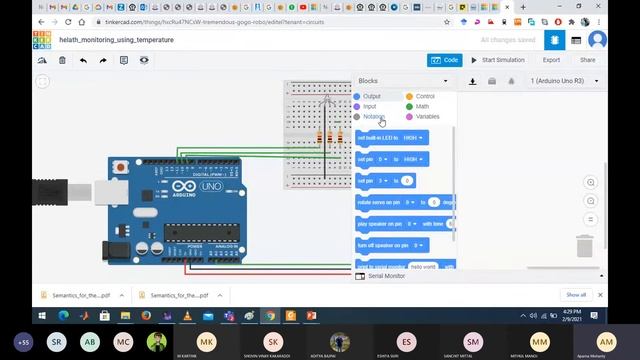Zoom in on the code workspace

[x=591, y=182]
